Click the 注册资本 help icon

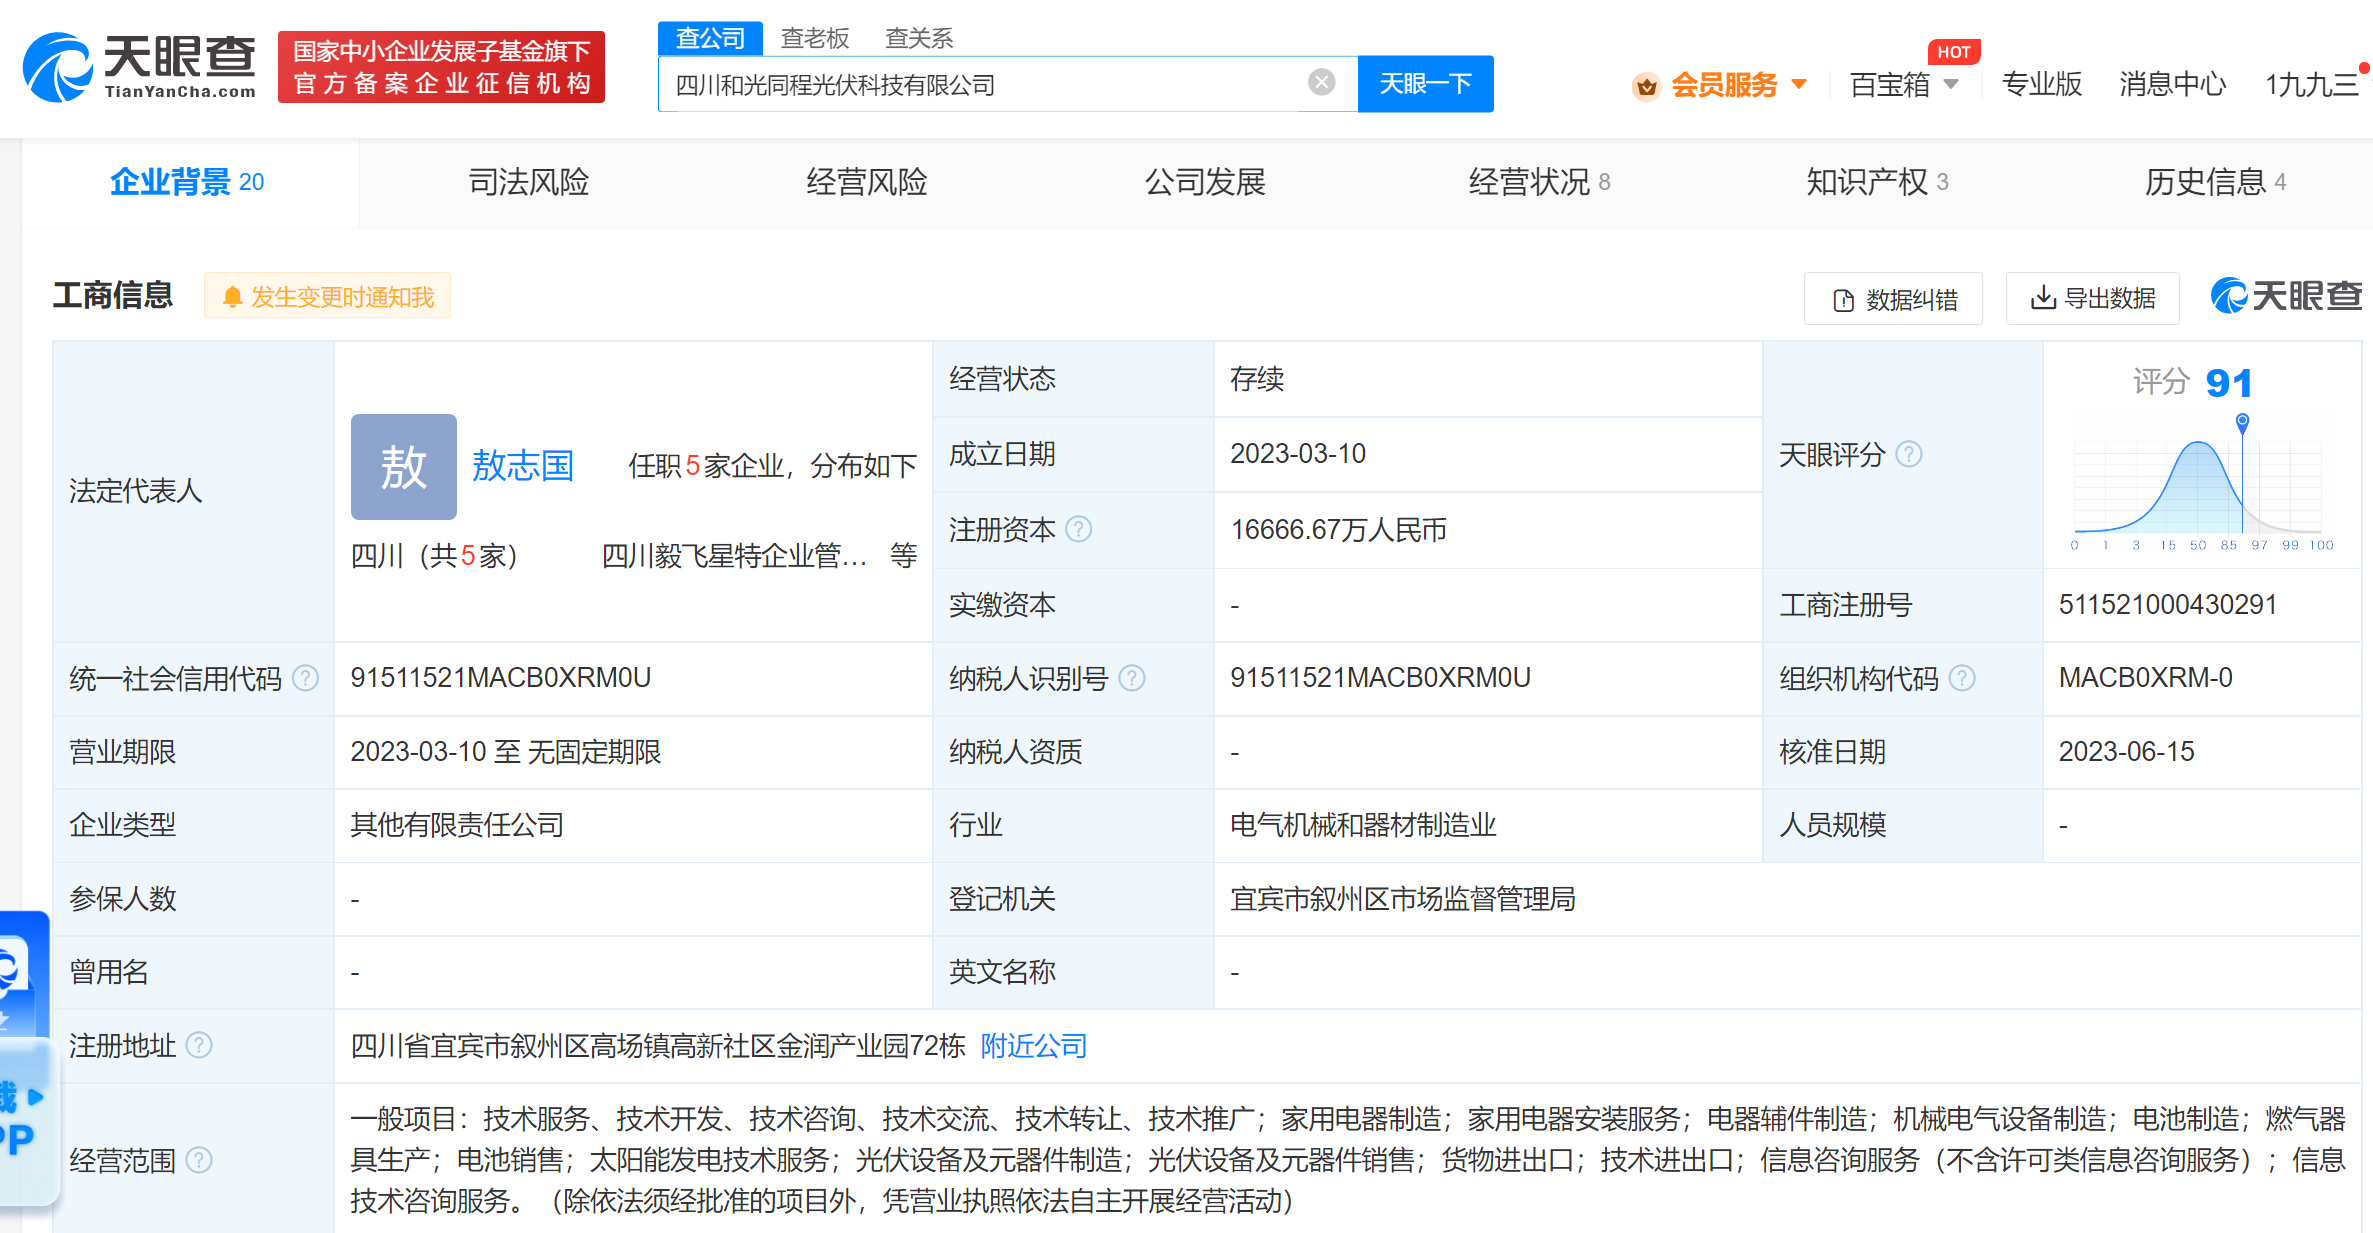(1078, 529)
